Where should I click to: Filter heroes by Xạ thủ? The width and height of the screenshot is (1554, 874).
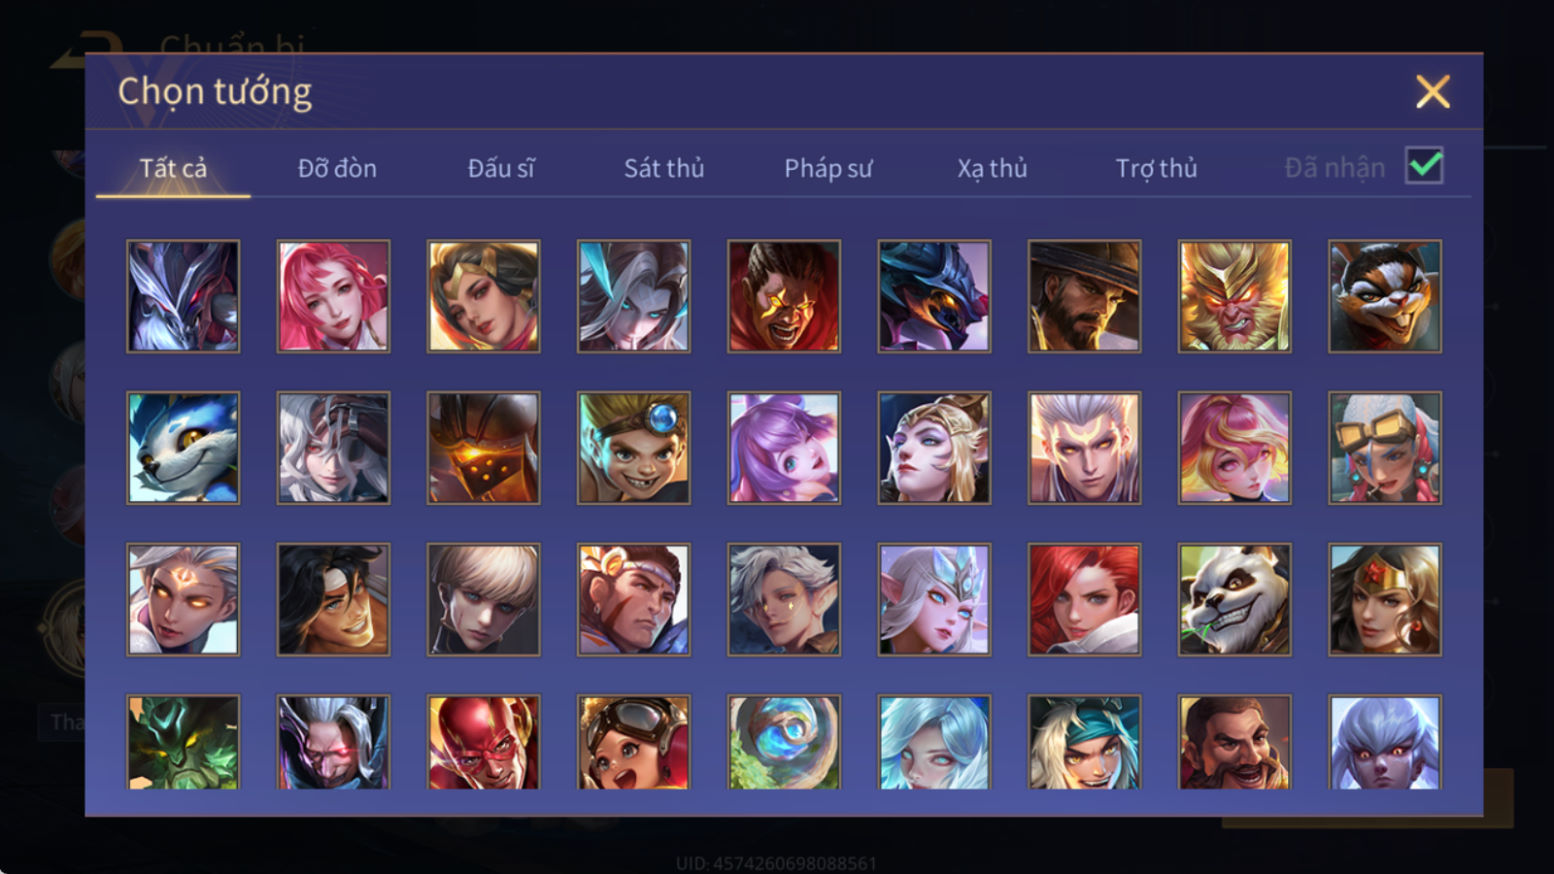coord(992,168)
